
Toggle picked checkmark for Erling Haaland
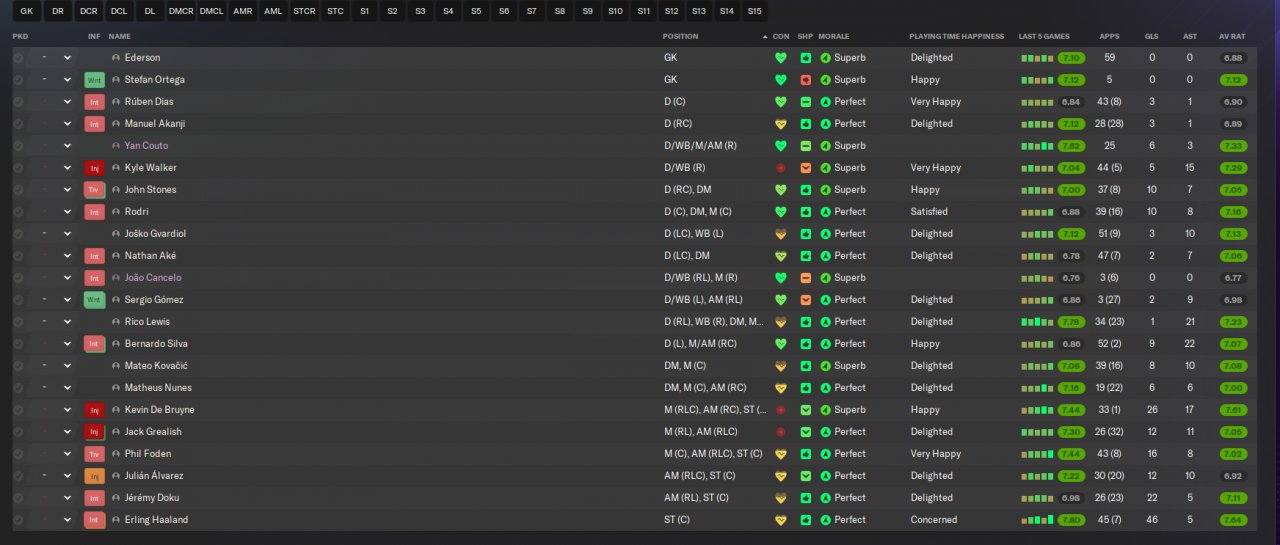click(x=18, y=520)
